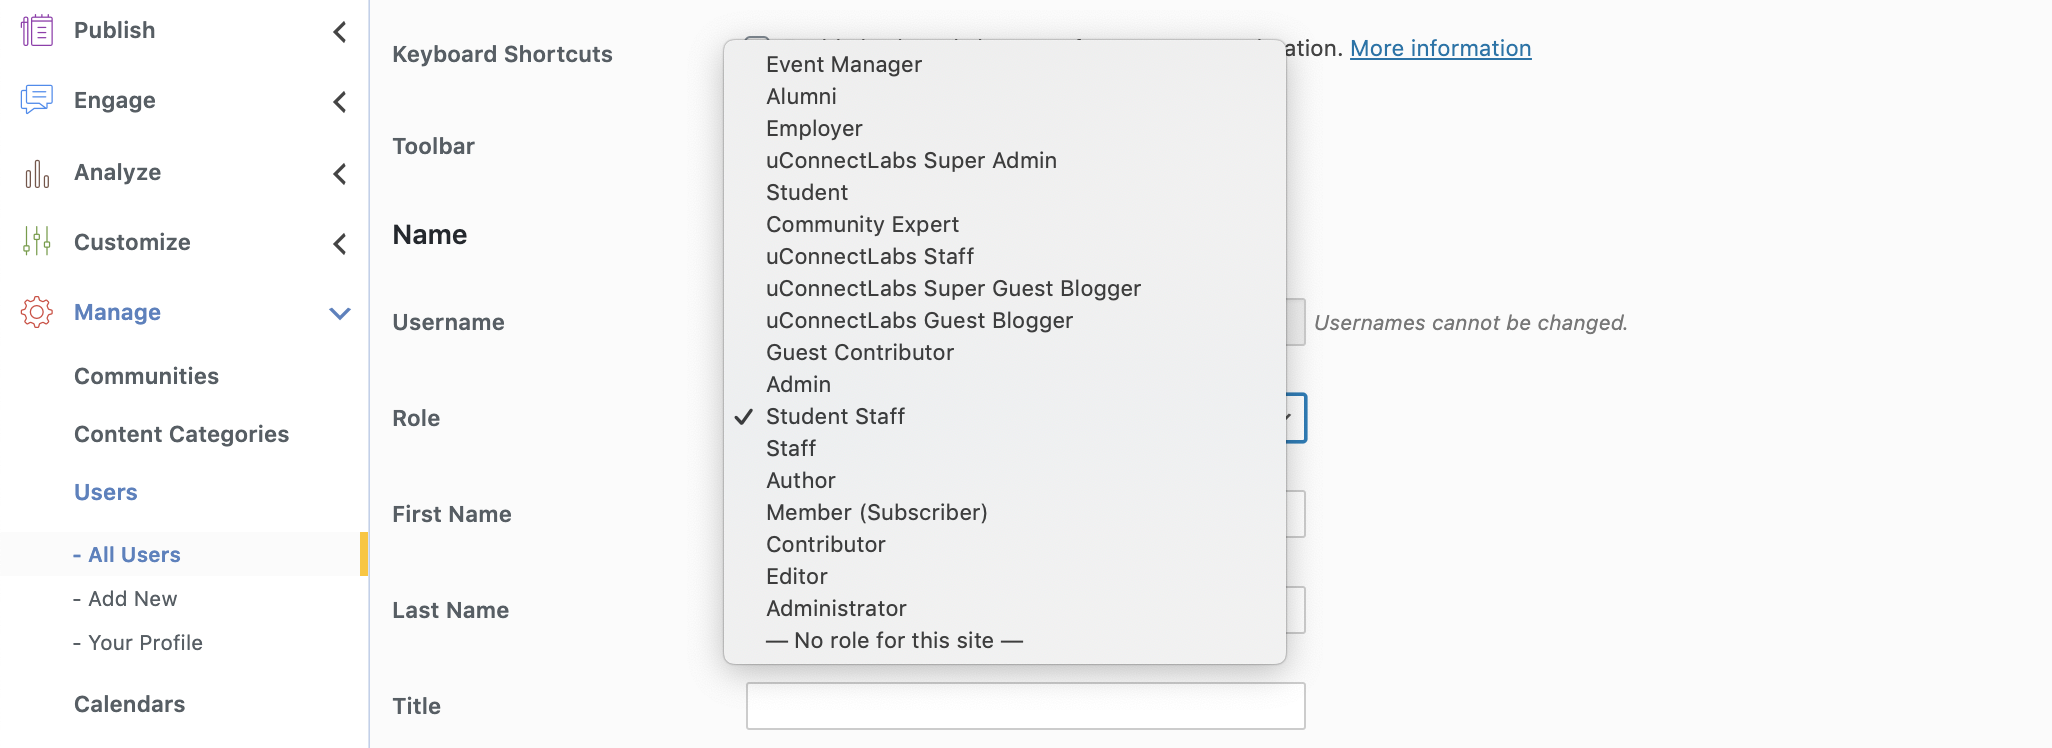Choose Member (Subscriber) role
The image size is (2052, 748).
coord(876,512)
